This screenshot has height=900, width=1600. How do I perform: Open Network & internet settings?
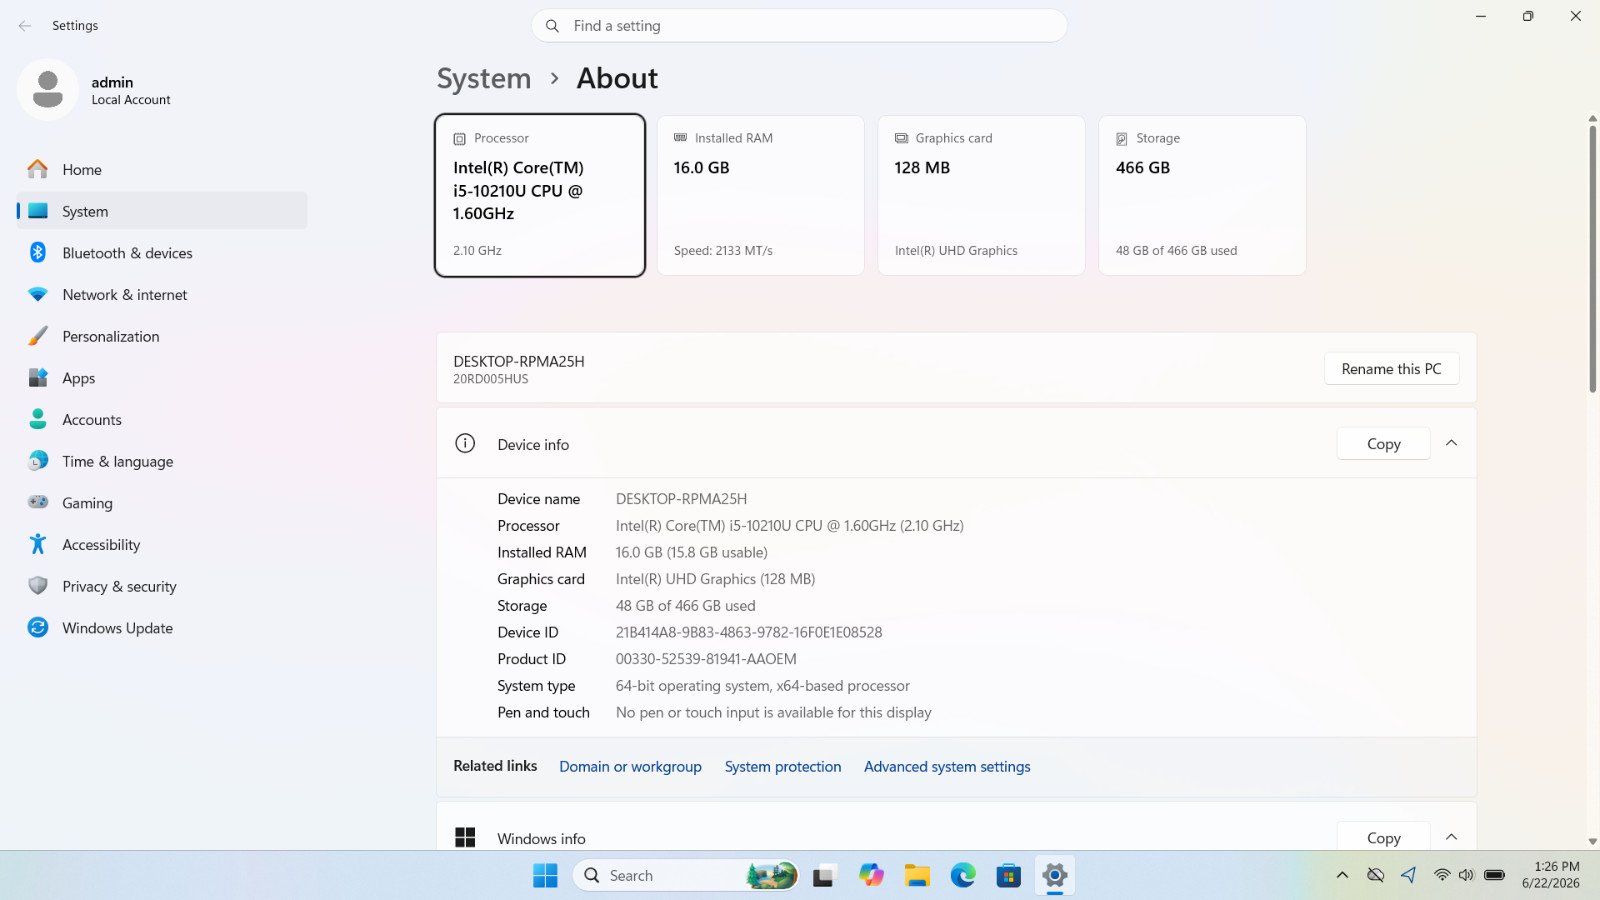(162, 295)
